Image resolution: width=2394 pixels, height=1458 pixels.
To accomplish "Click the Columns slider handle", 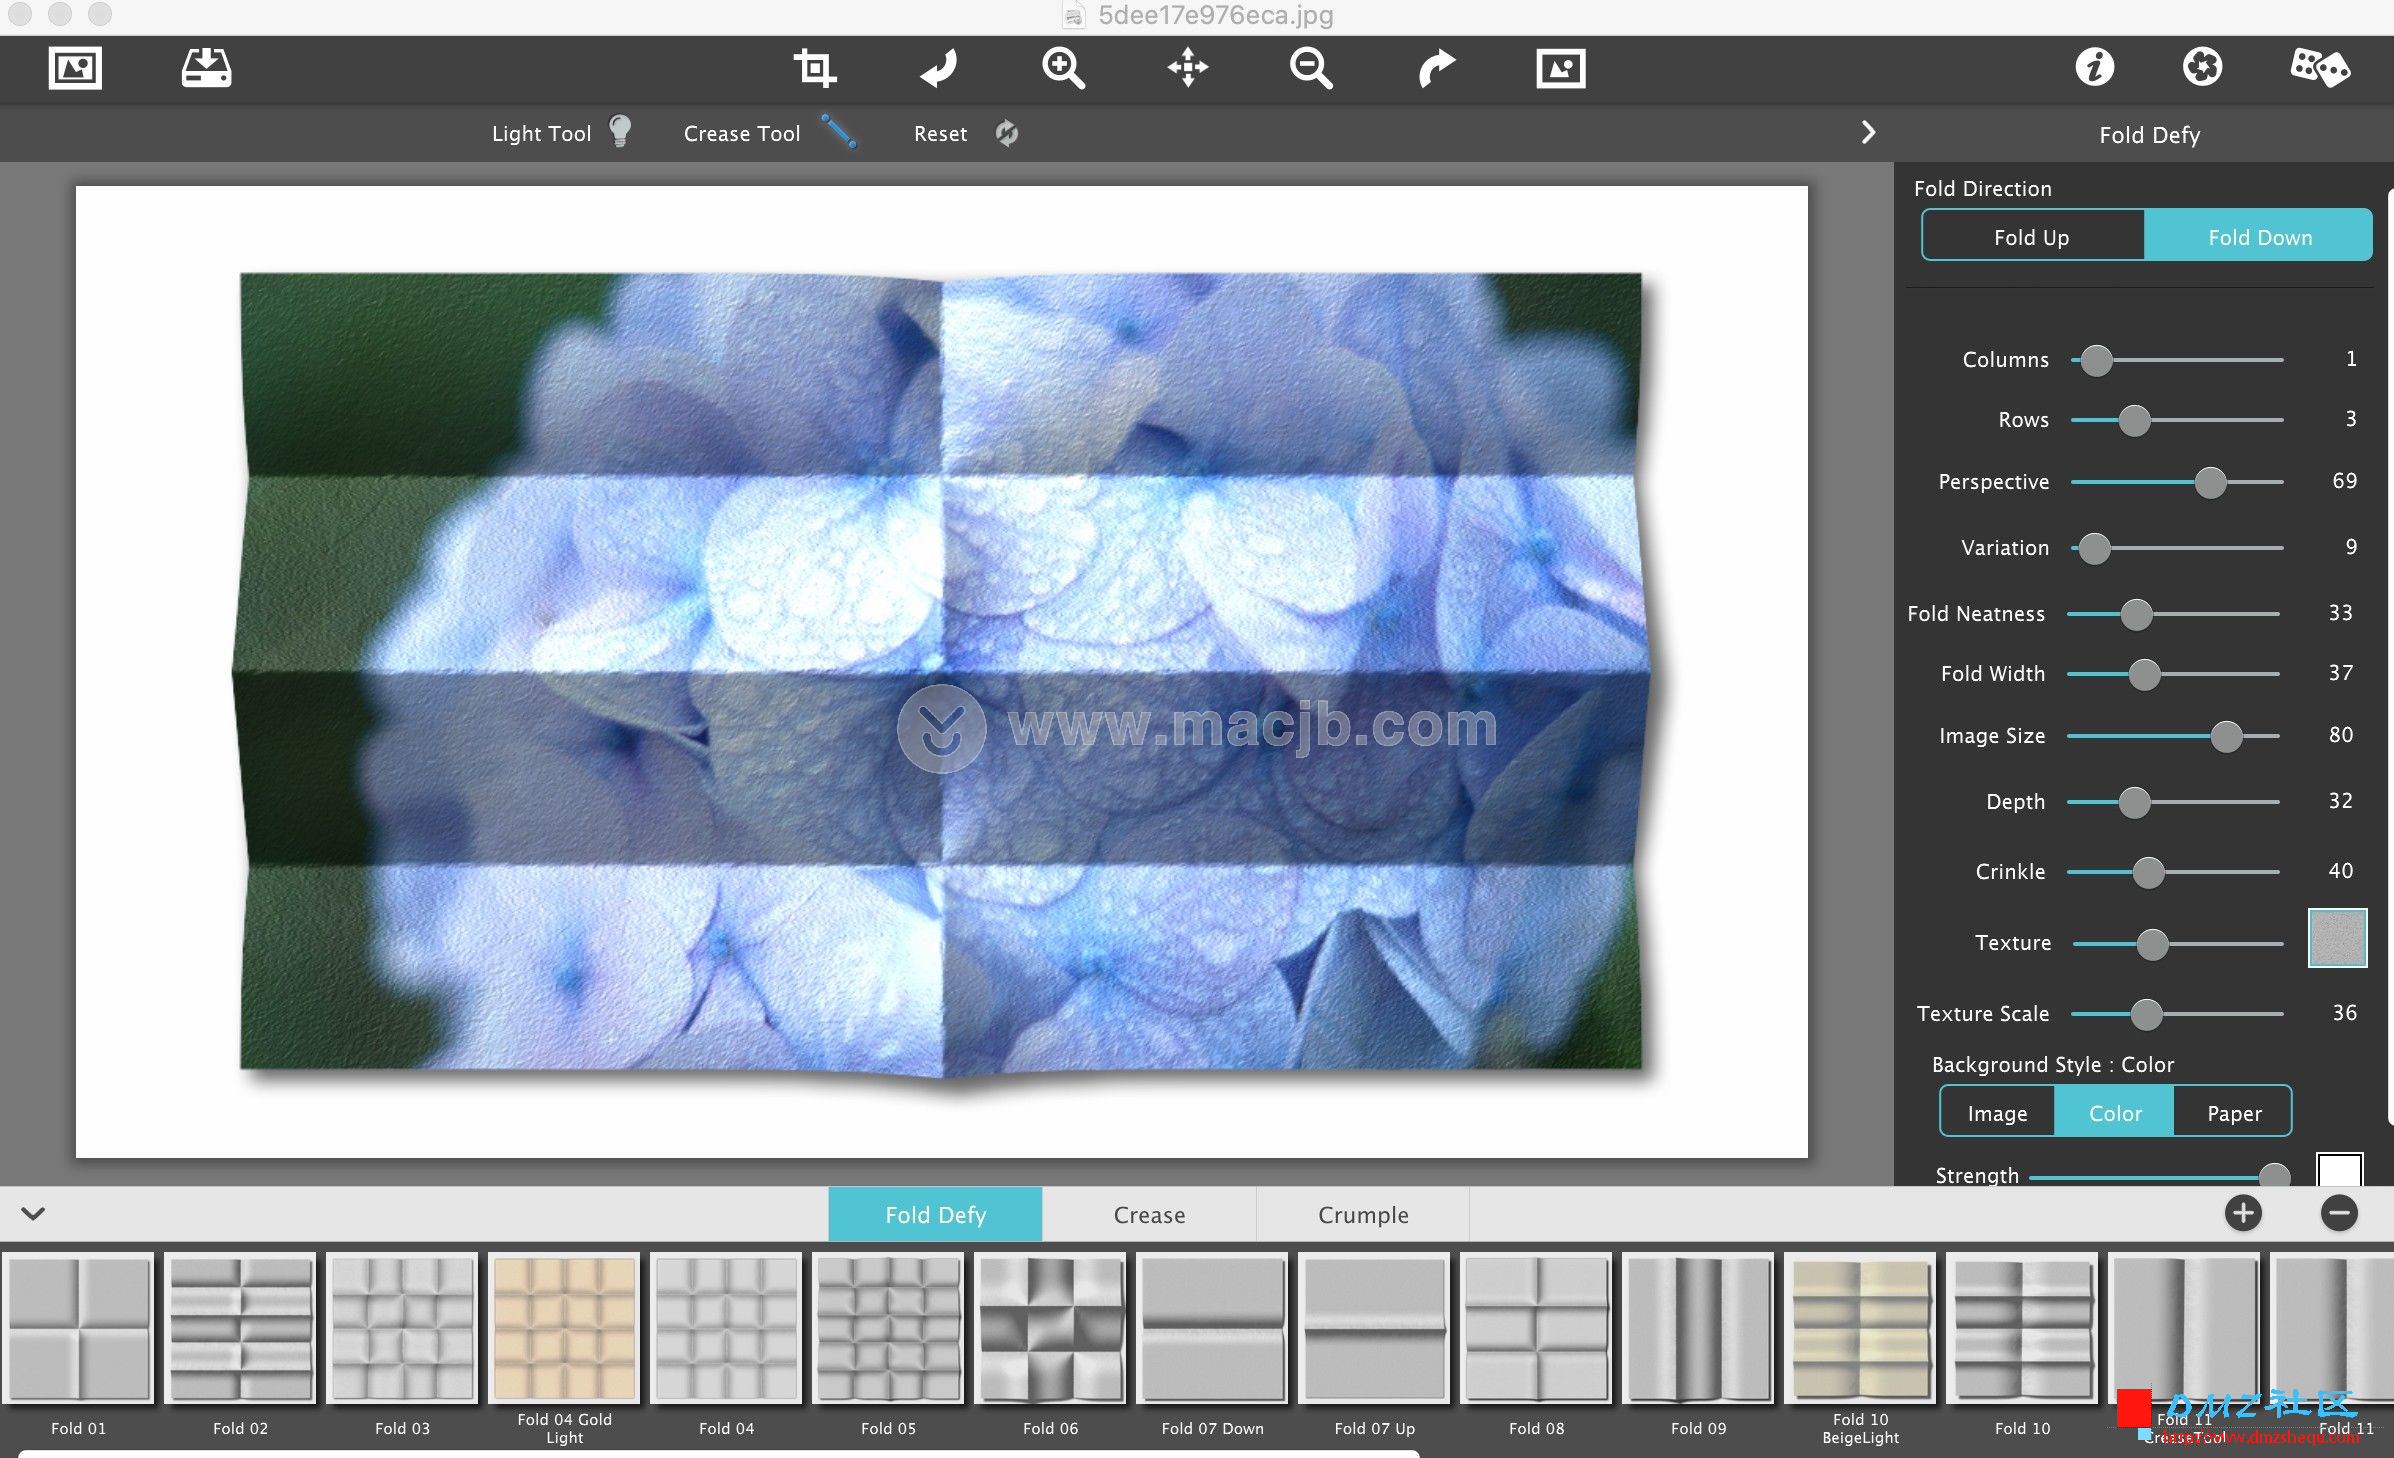I will 2096,360.
